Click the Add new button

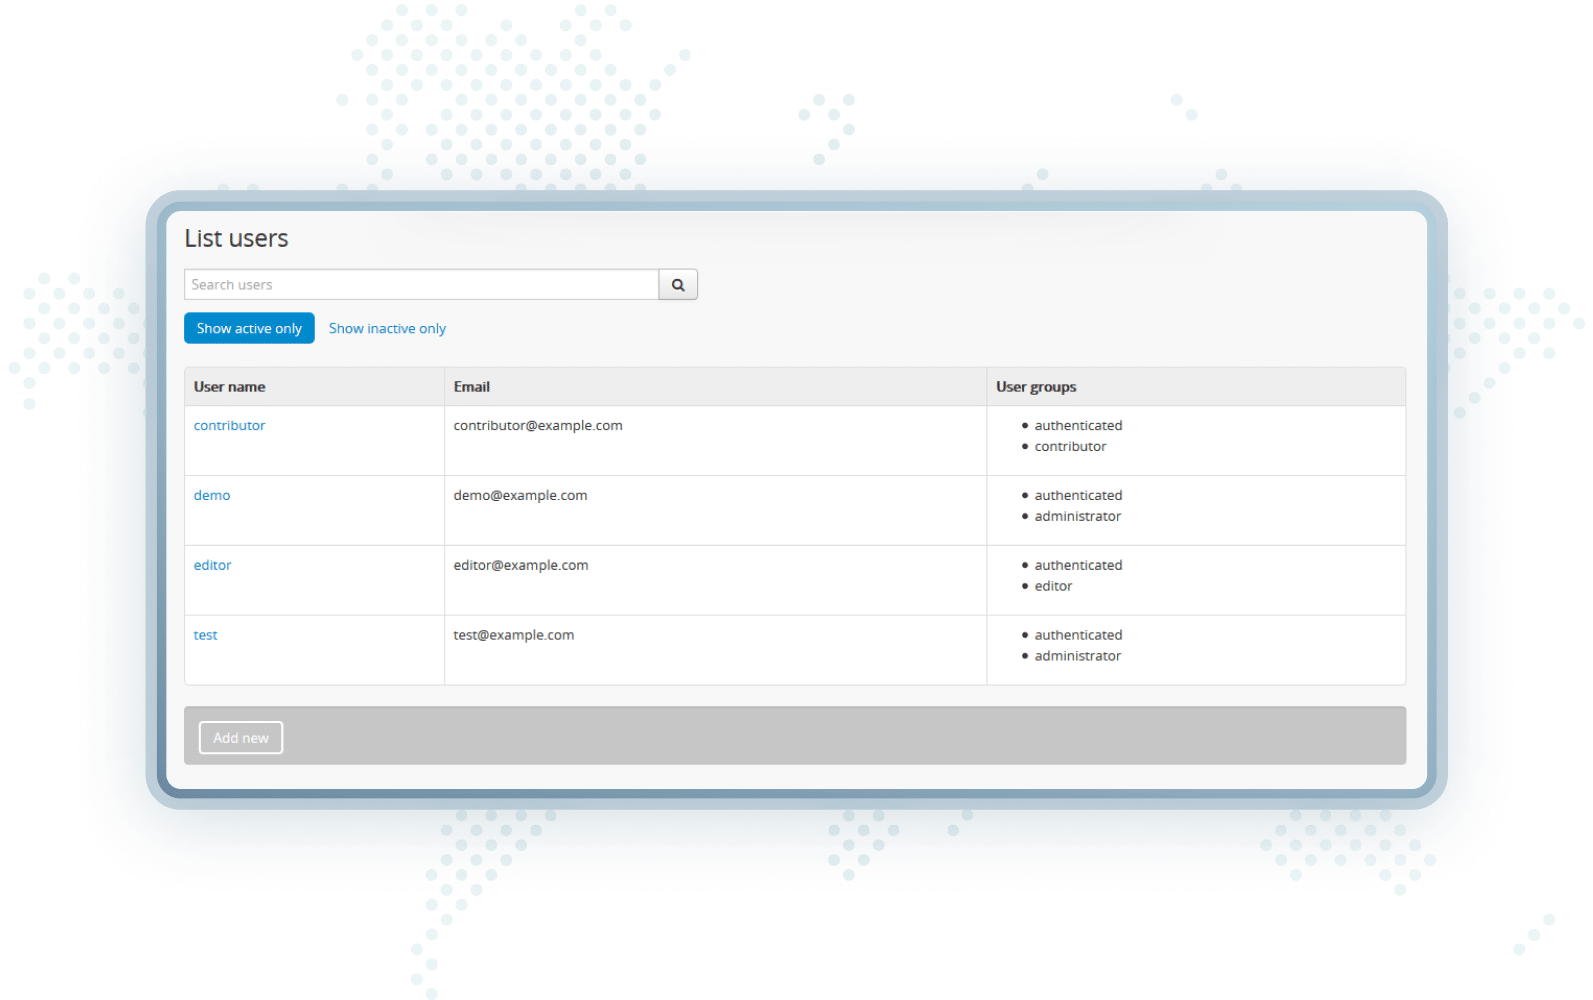coord(241,738)
